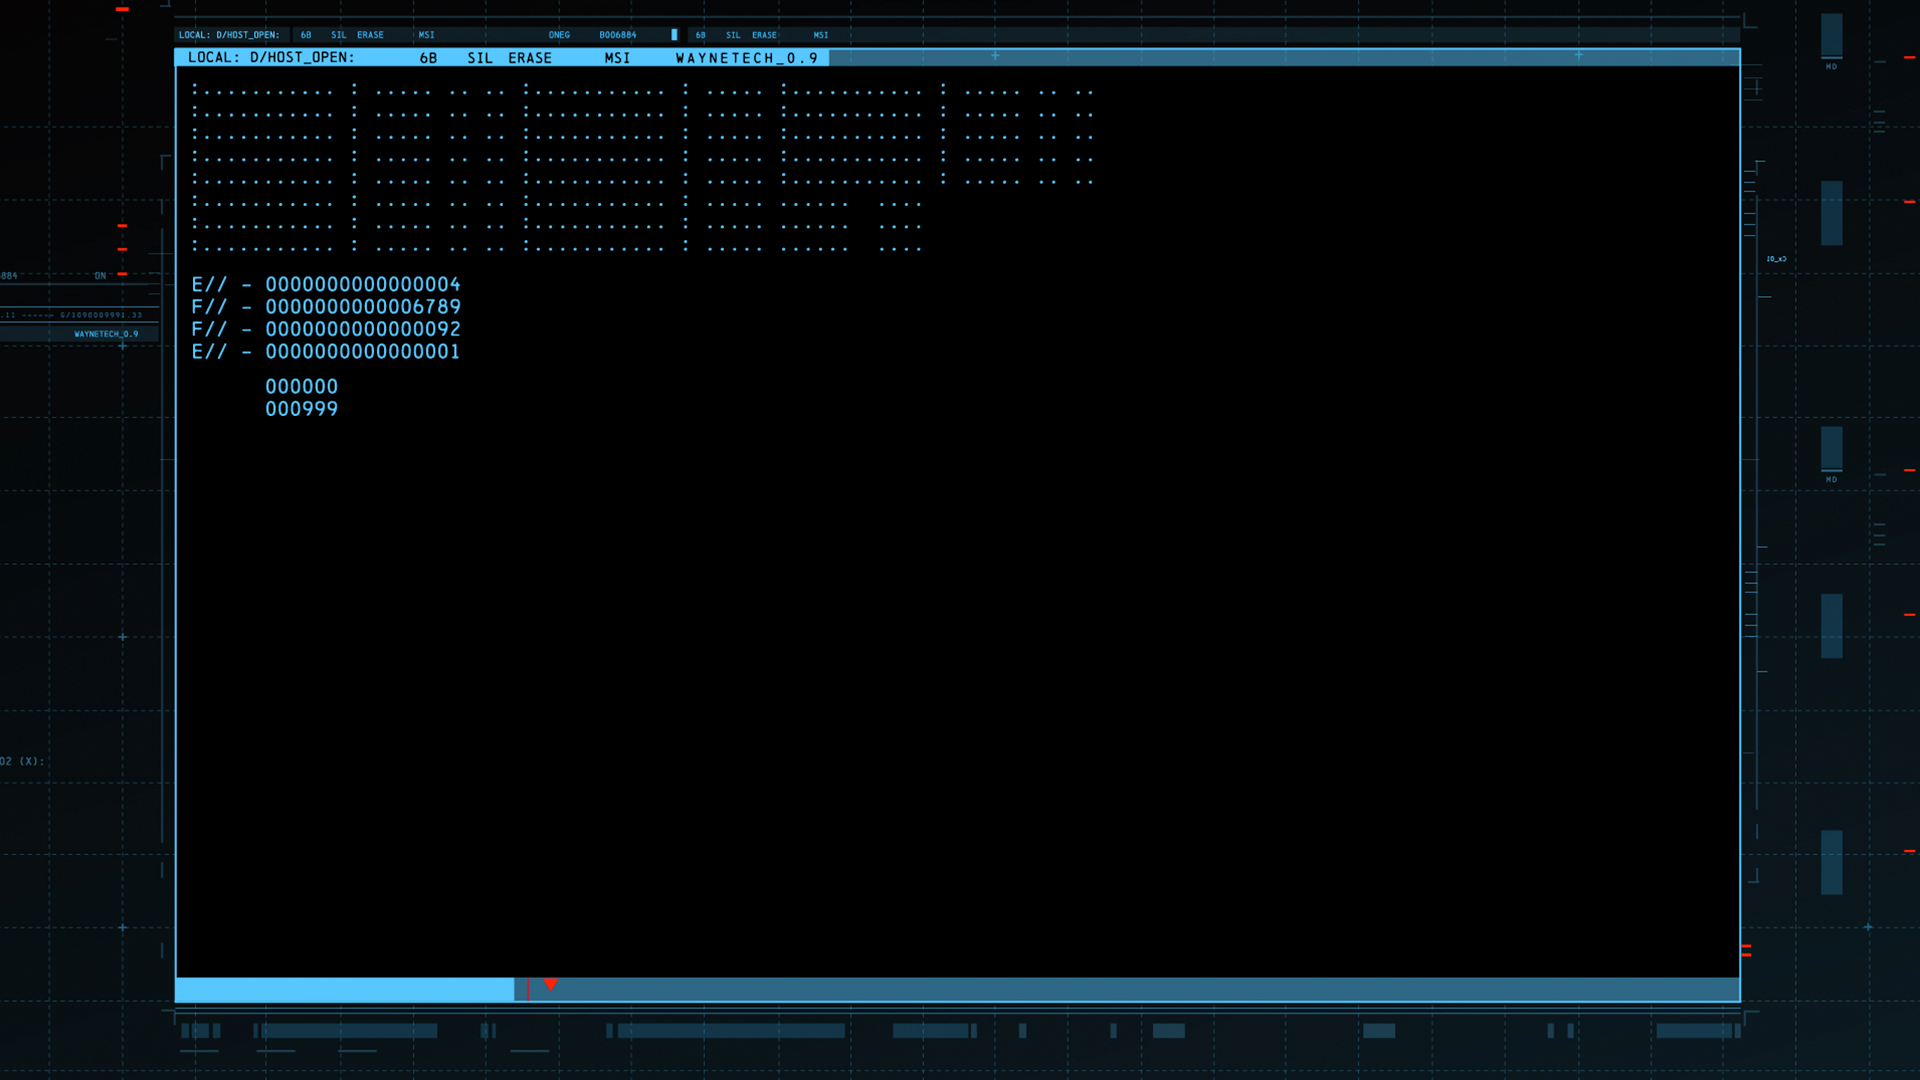The image size is (1920, 1080).
Task: Click the 02 (X): label on the left edge
Action: (x=22, y=762)
